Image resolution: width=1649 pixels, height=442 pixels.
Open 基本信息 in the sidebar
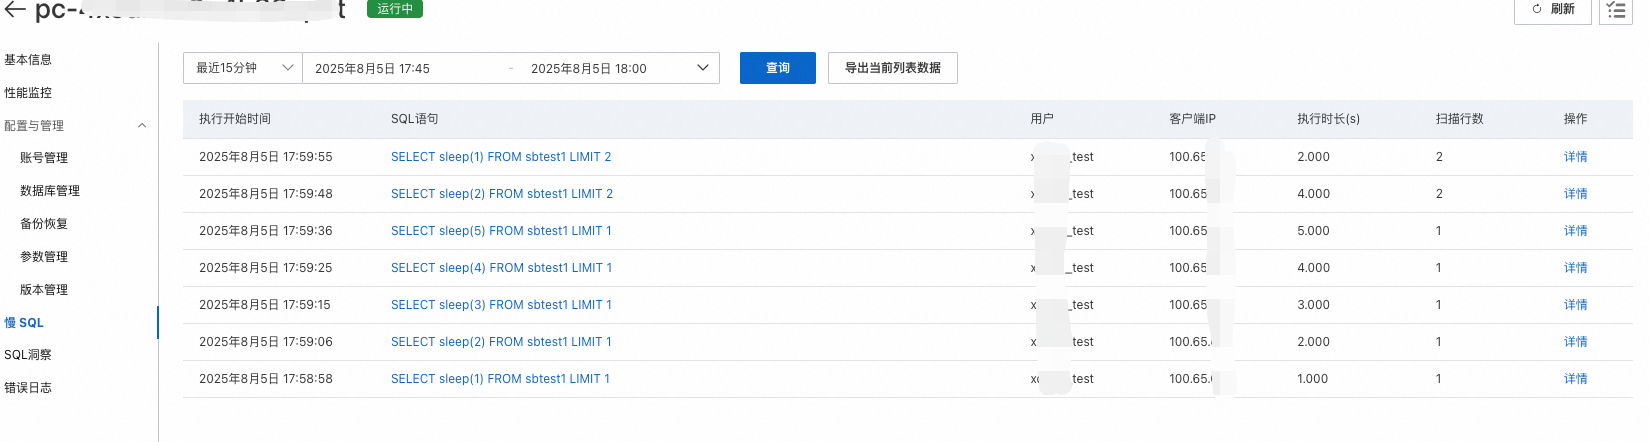(28, 60)
